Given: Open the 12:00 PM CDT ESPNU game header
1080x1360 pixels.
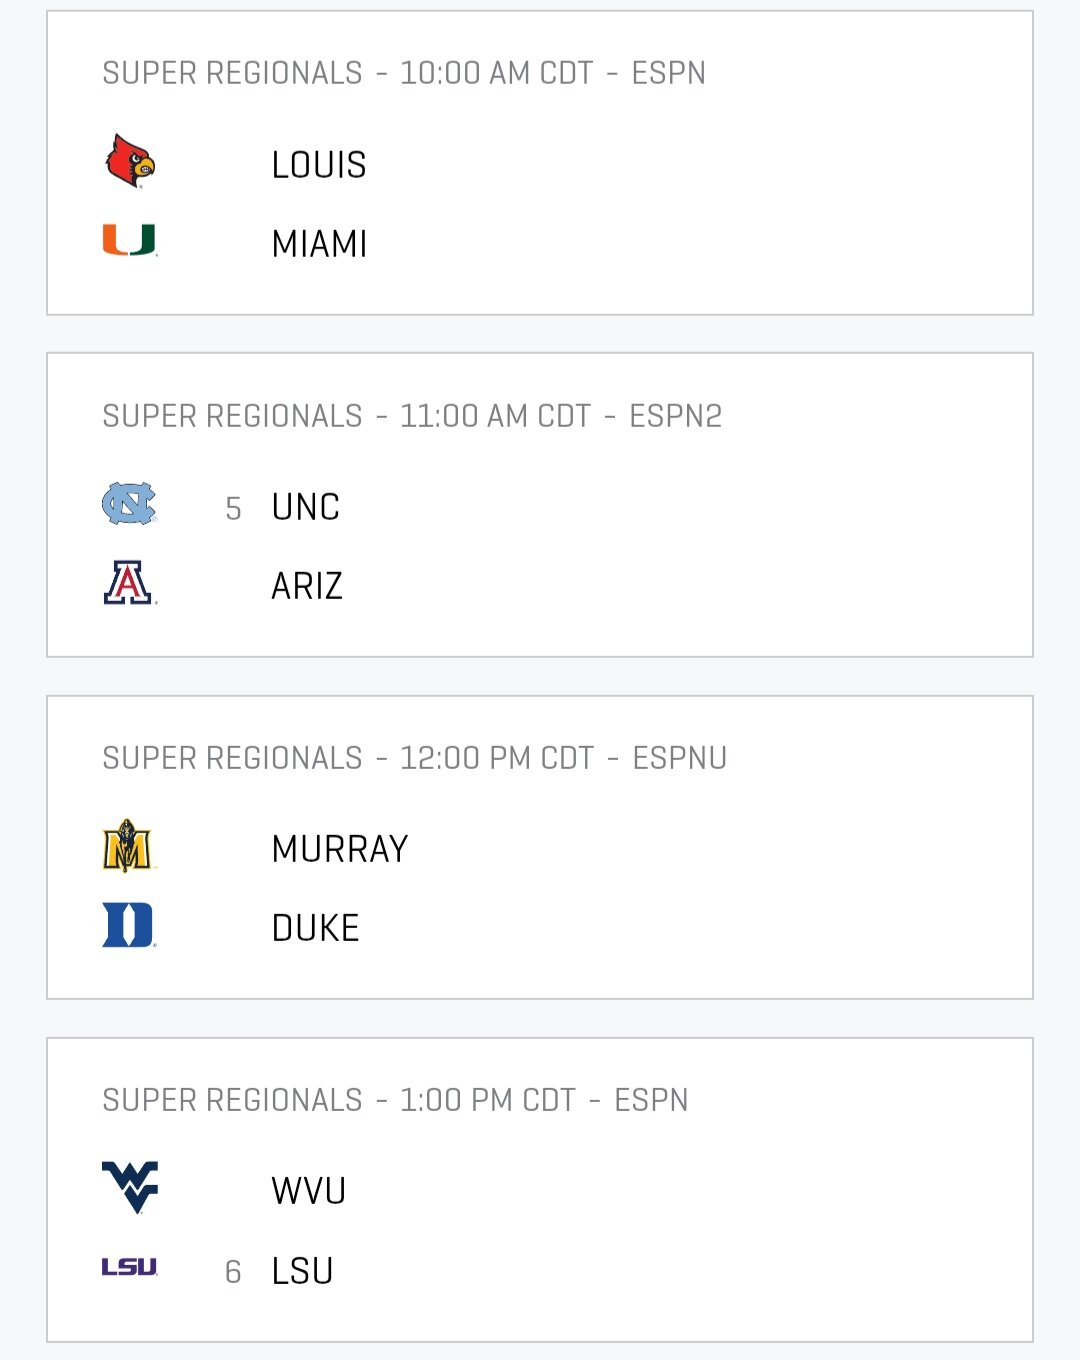Looking at the screenshot, I should tap(415, 758).
